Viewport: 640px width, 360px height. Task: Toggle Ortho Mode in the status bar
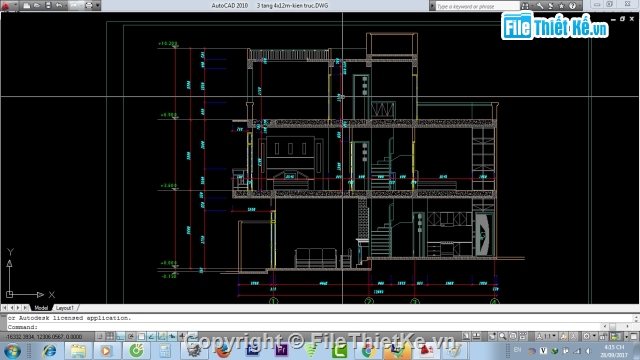point(120,337)
